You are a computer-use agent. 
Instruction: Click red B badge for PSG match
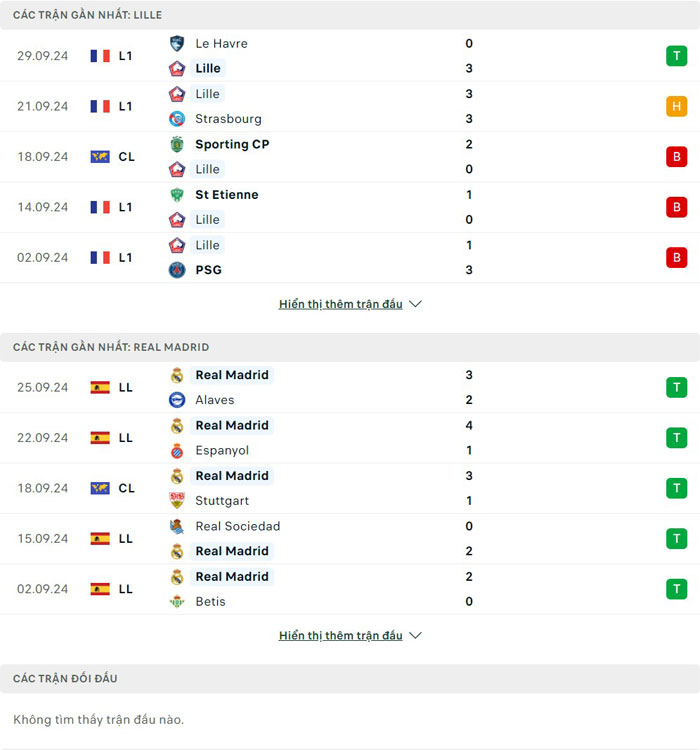tap(677, 257)
